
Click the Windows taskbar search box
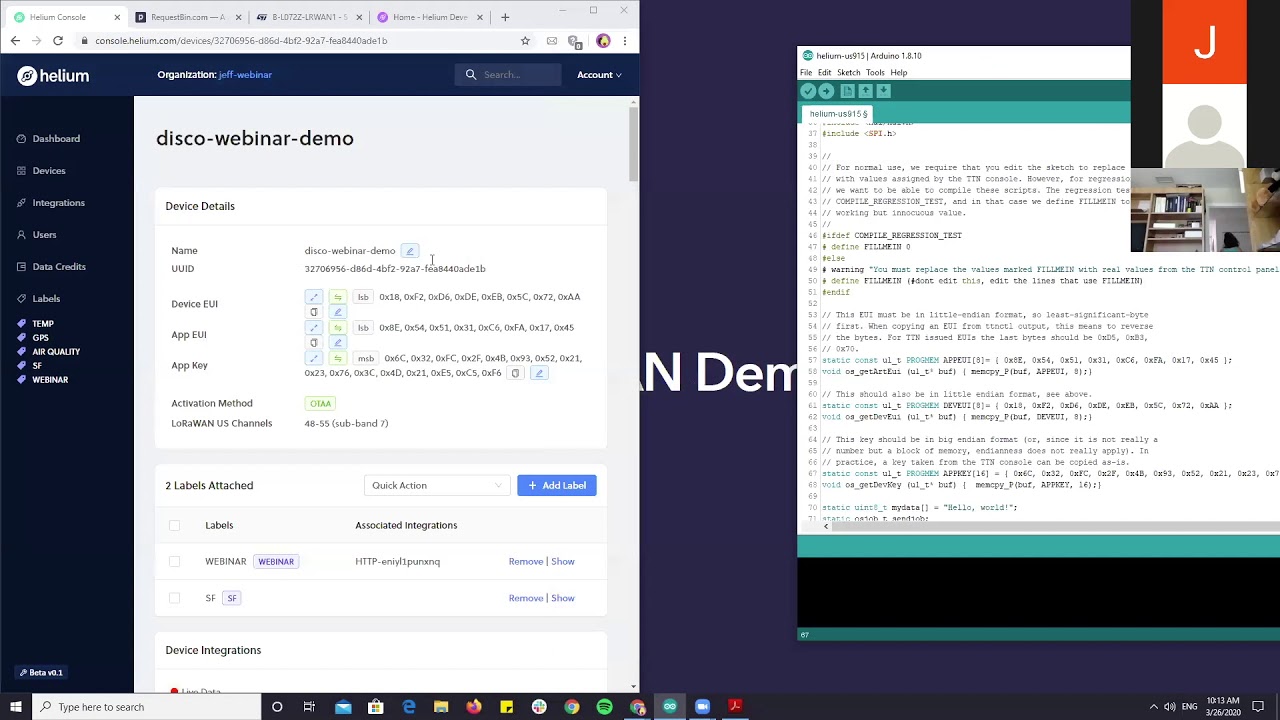(x=146, y=707)
